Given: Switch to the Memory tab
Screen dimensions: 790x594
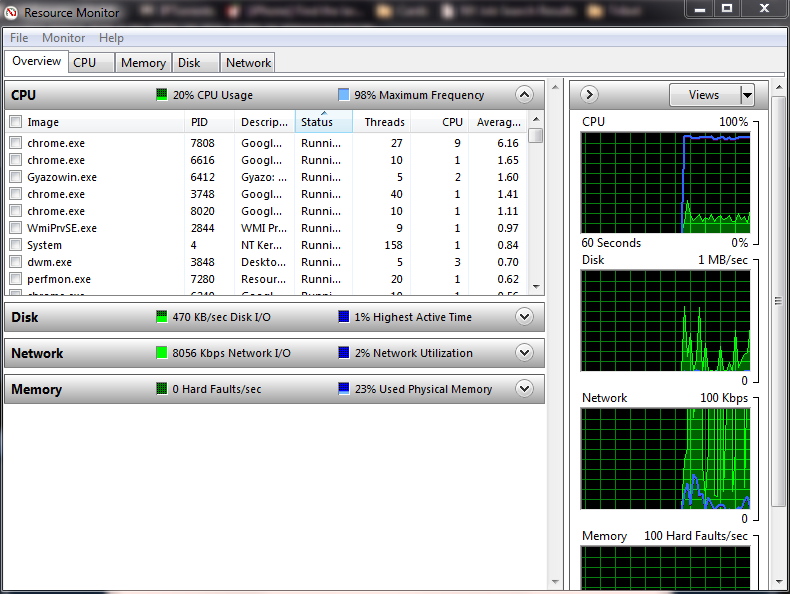Looking at the screenshot, I should pyautogui.click(x=143, y=62).
